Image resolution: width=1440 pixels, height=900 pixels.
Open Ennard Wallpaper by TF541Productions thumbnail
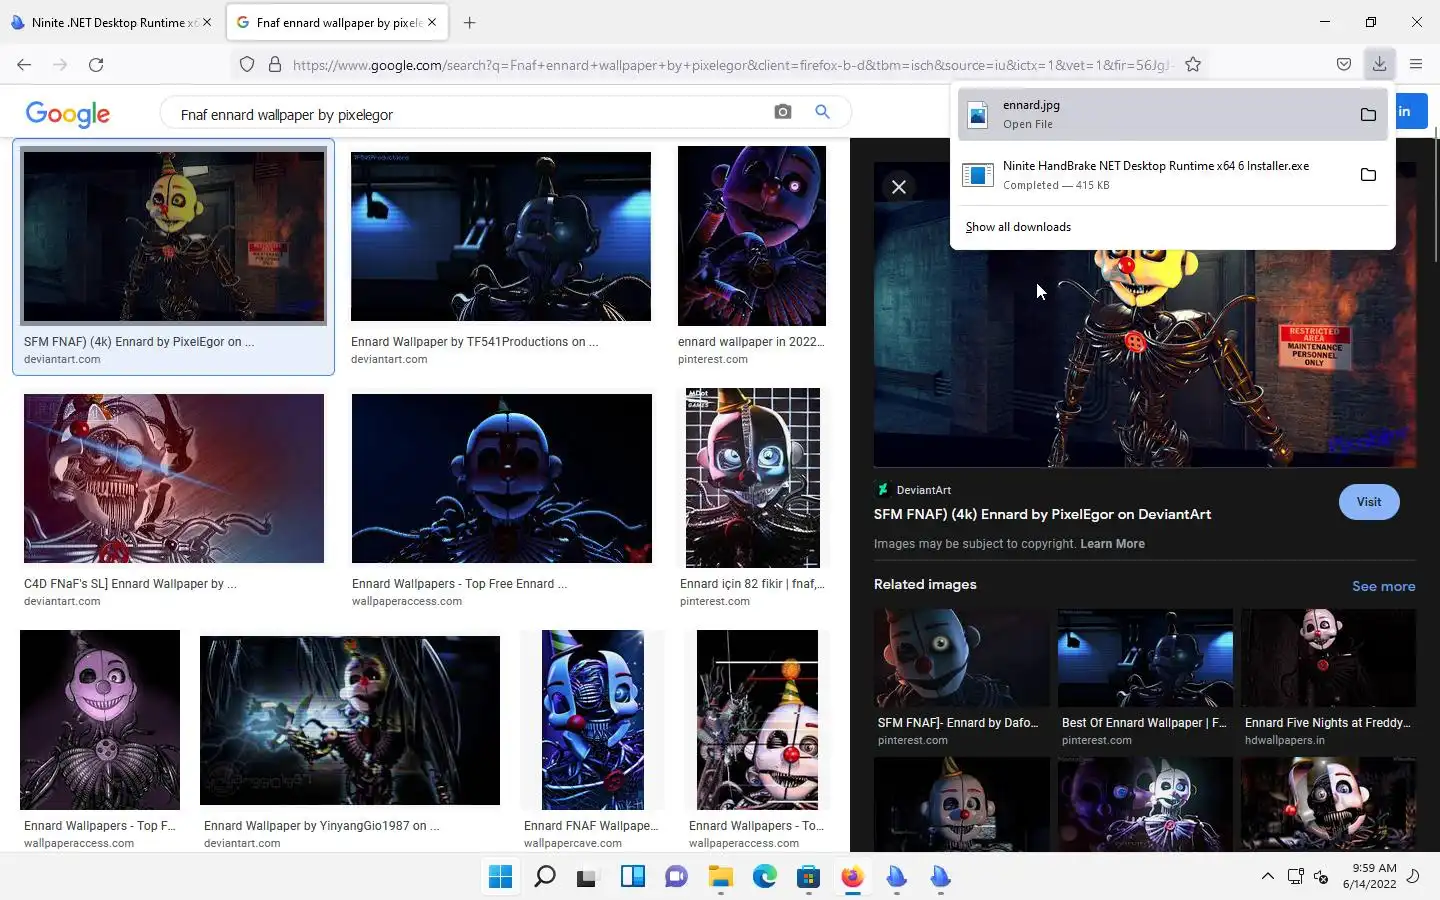pos(501,236)
